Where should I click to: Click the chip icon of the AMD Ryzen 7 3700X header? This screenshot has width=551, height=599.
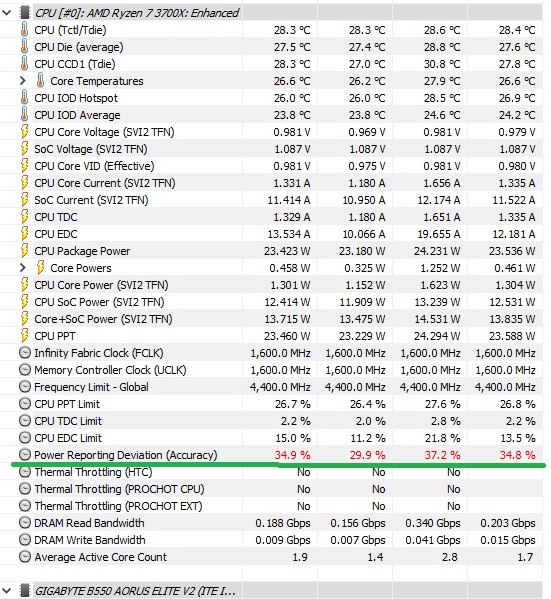pyautogui.click(x=25, y=13)
